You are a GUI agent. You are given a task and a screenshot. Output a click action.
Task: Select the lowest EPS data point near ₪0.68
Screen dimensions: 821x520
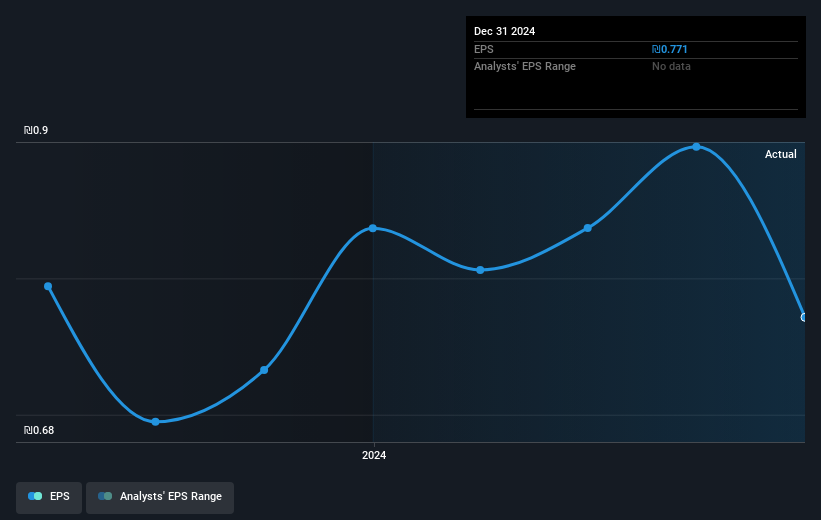156,422
